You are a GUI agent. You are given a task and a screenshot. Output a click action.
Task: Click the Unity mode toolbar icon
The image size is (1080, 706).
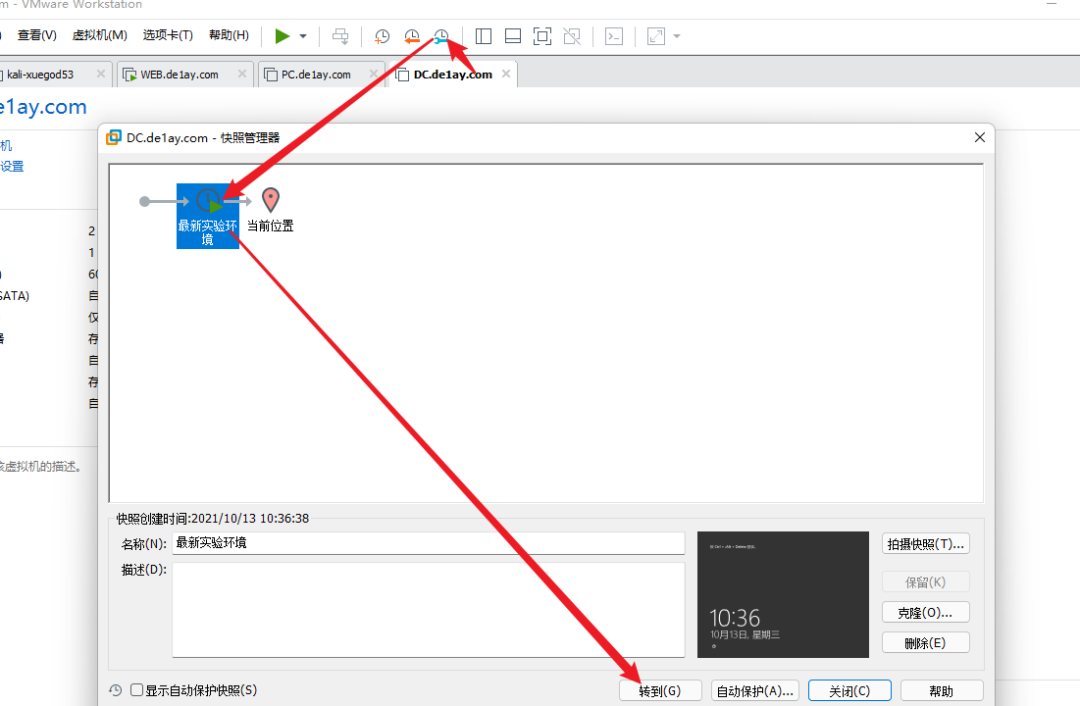572,36
